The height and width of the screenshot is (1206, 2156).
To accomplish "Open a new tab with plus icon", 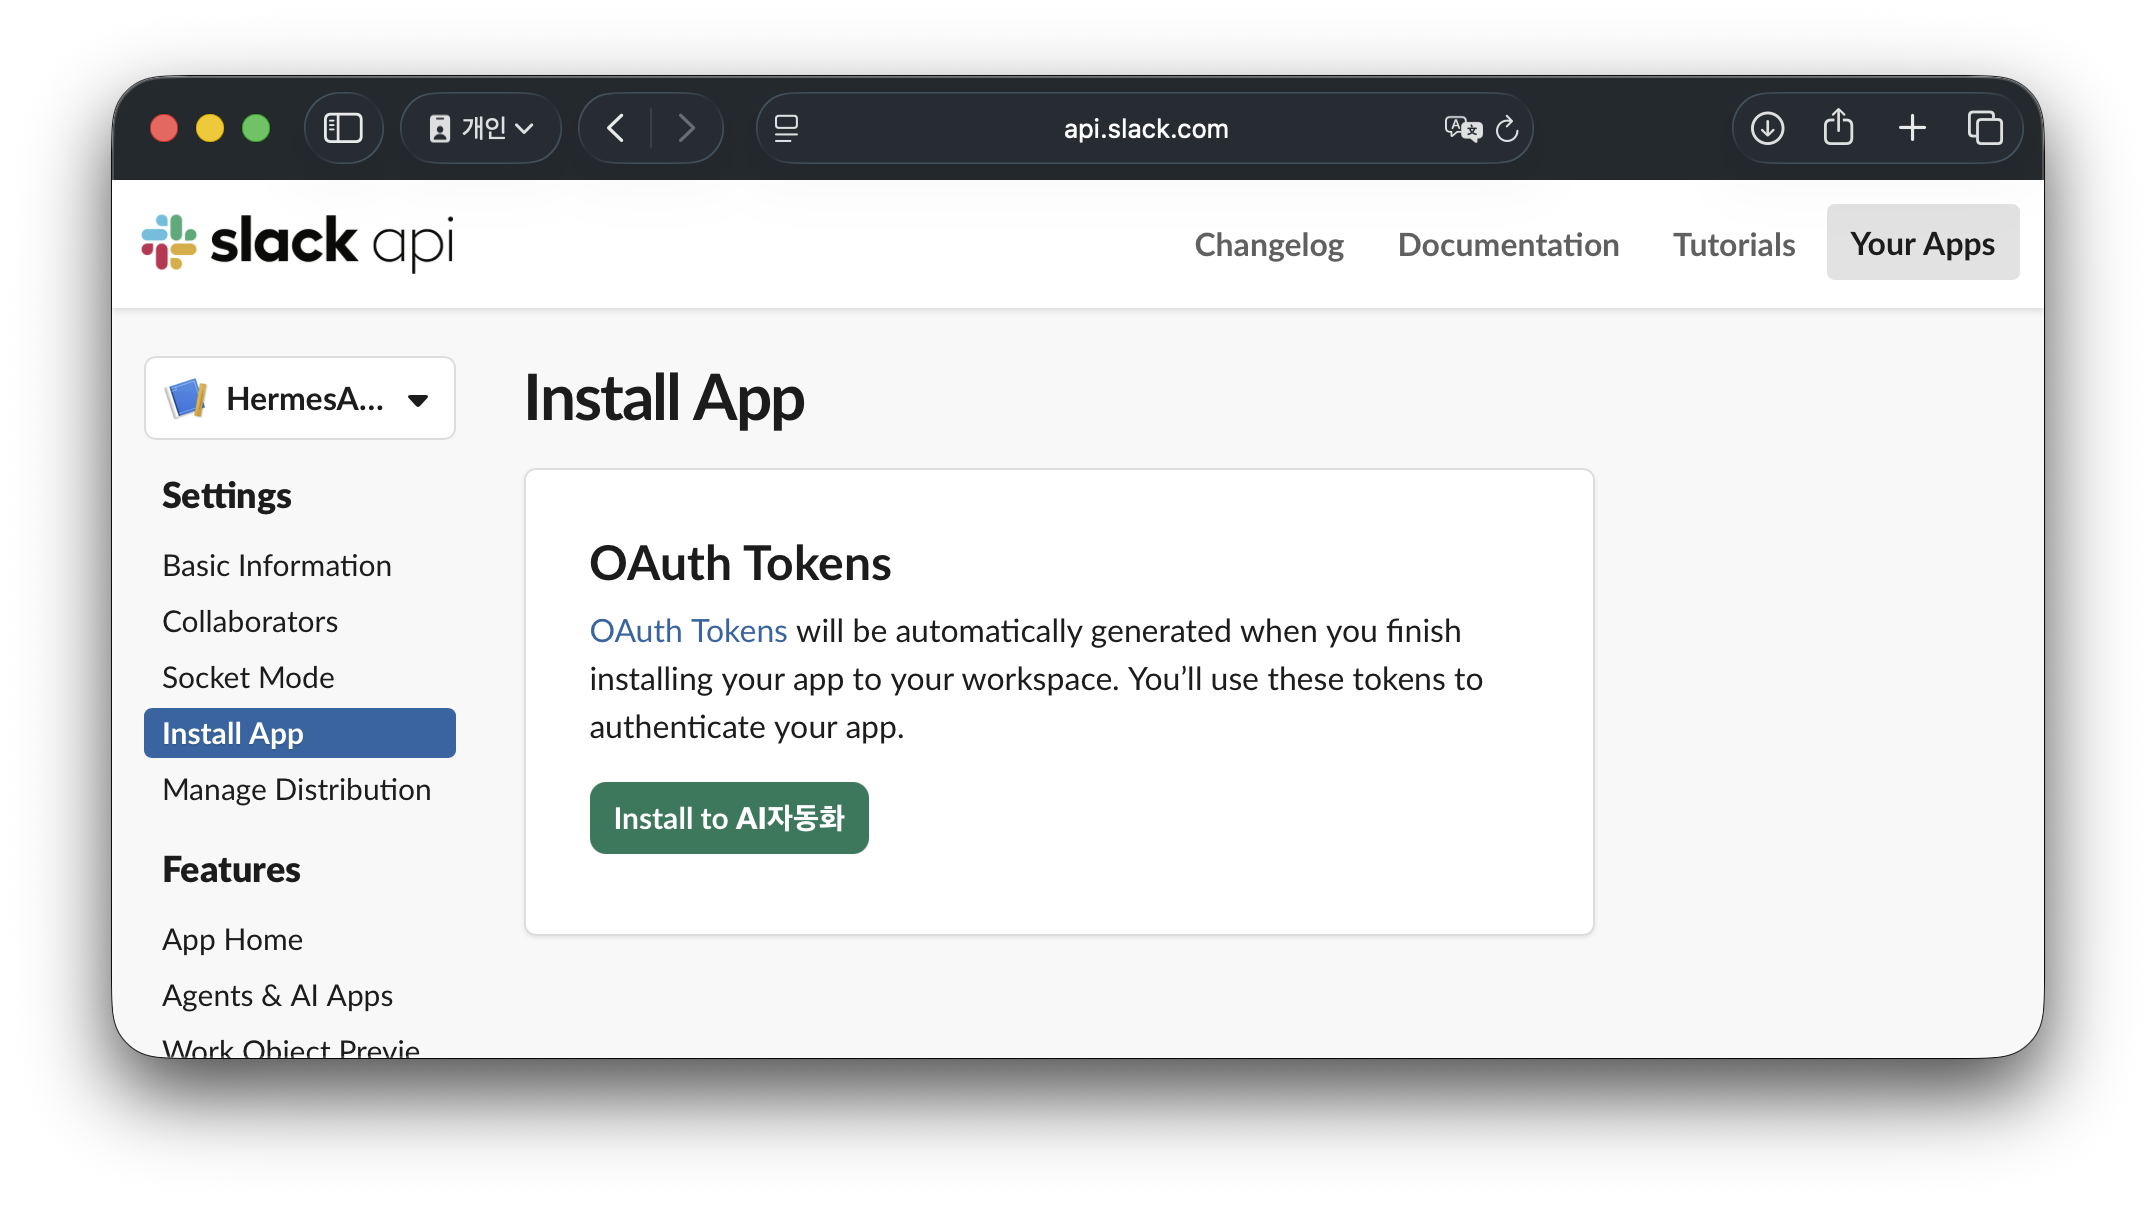I will tap(1912, 128).
